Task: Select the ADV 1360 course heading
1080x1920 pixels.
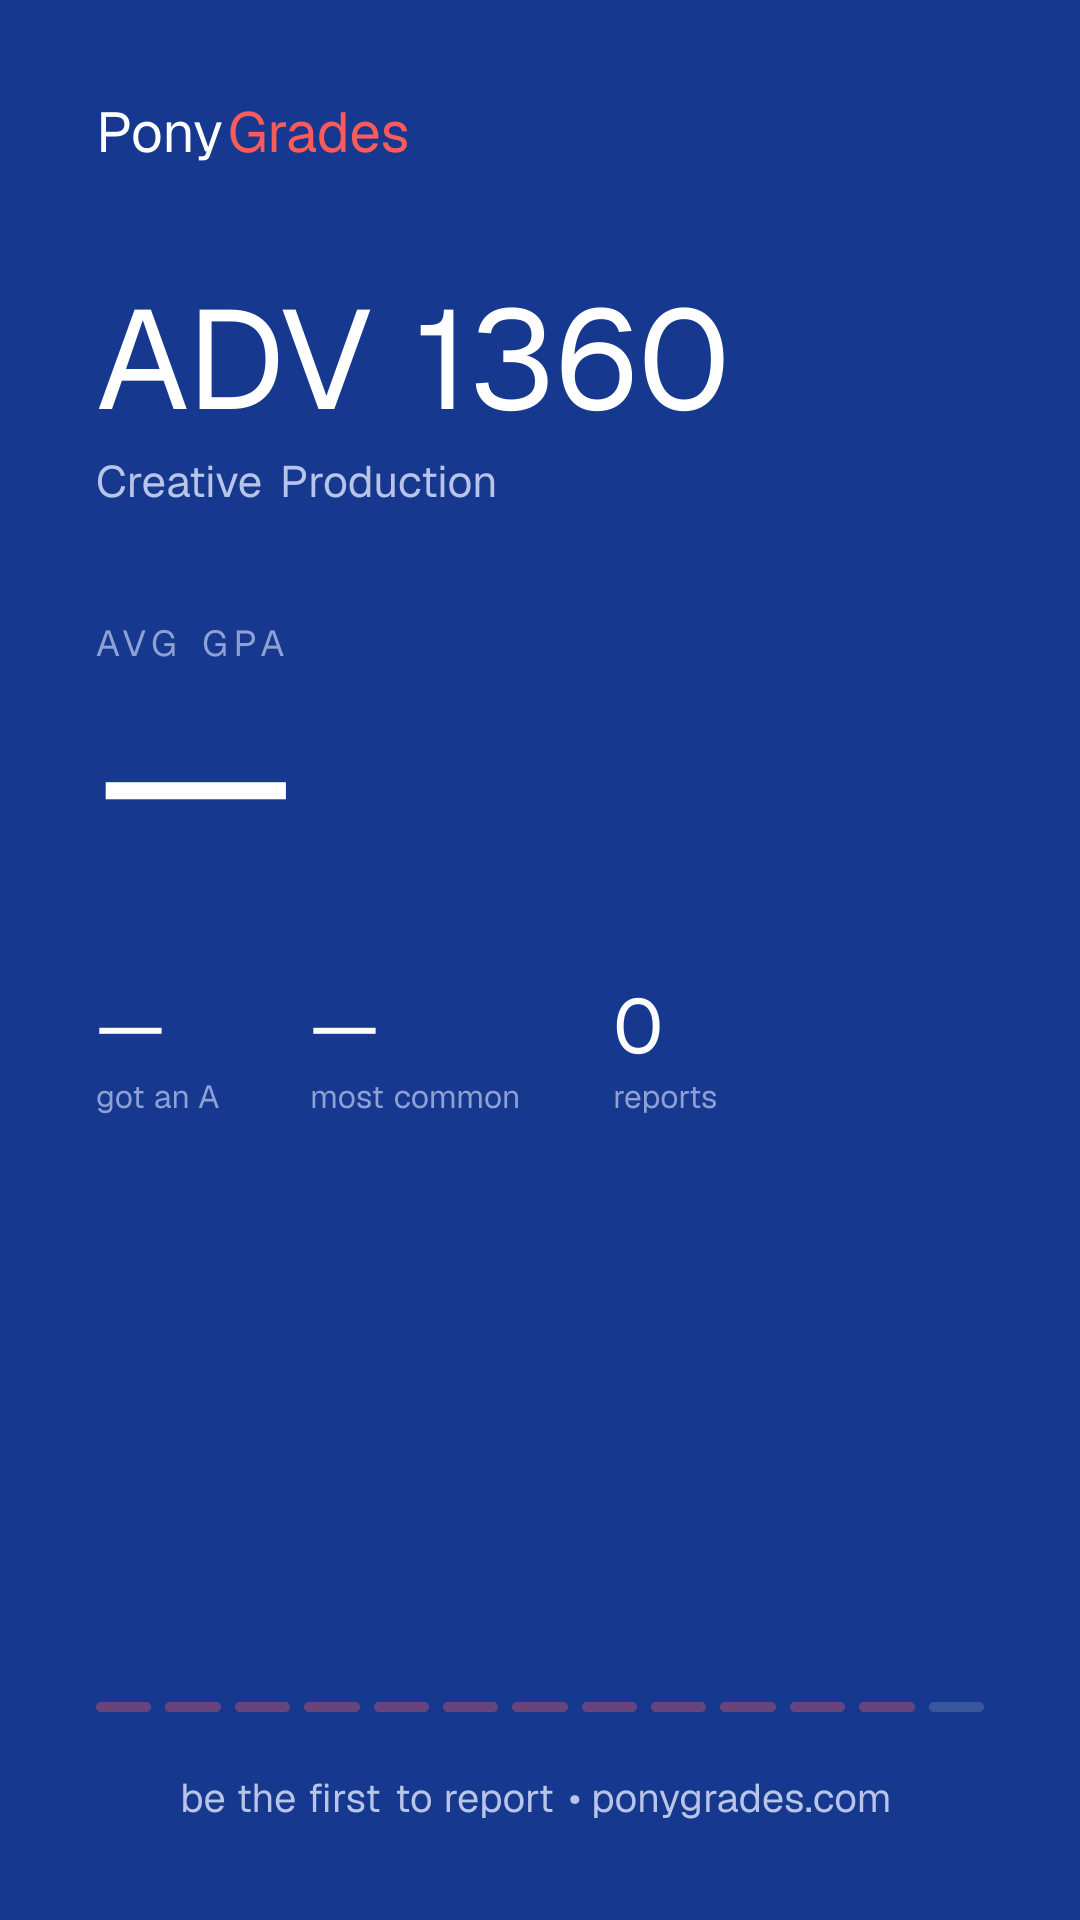Action: (412, 359)
